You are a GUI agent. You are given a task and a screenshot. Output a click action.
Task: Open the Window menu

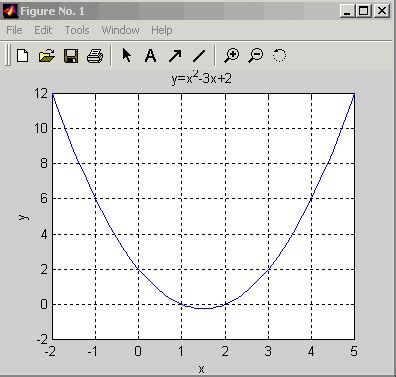click(x=120, y=30)
